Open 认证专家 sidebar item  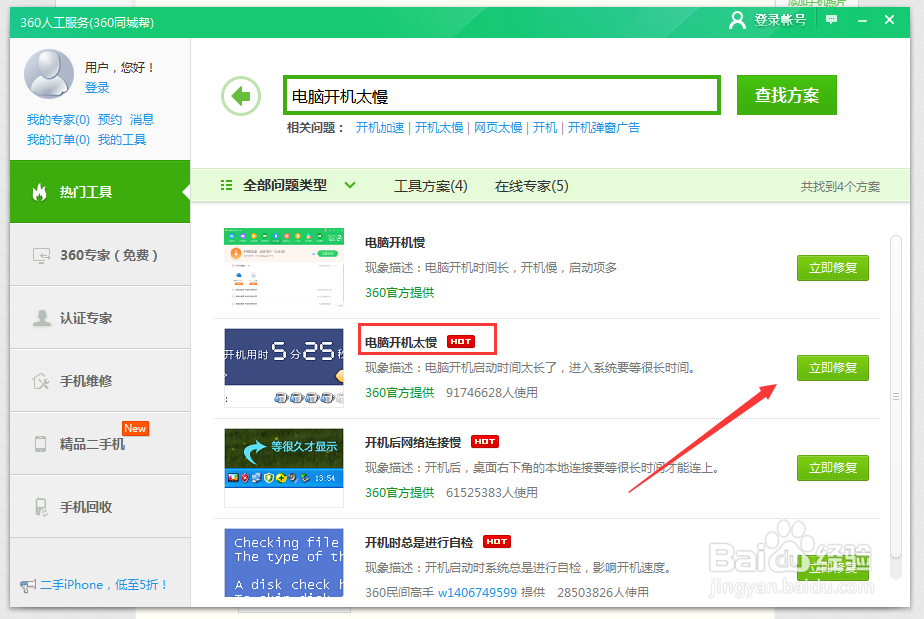pos(100,318)
